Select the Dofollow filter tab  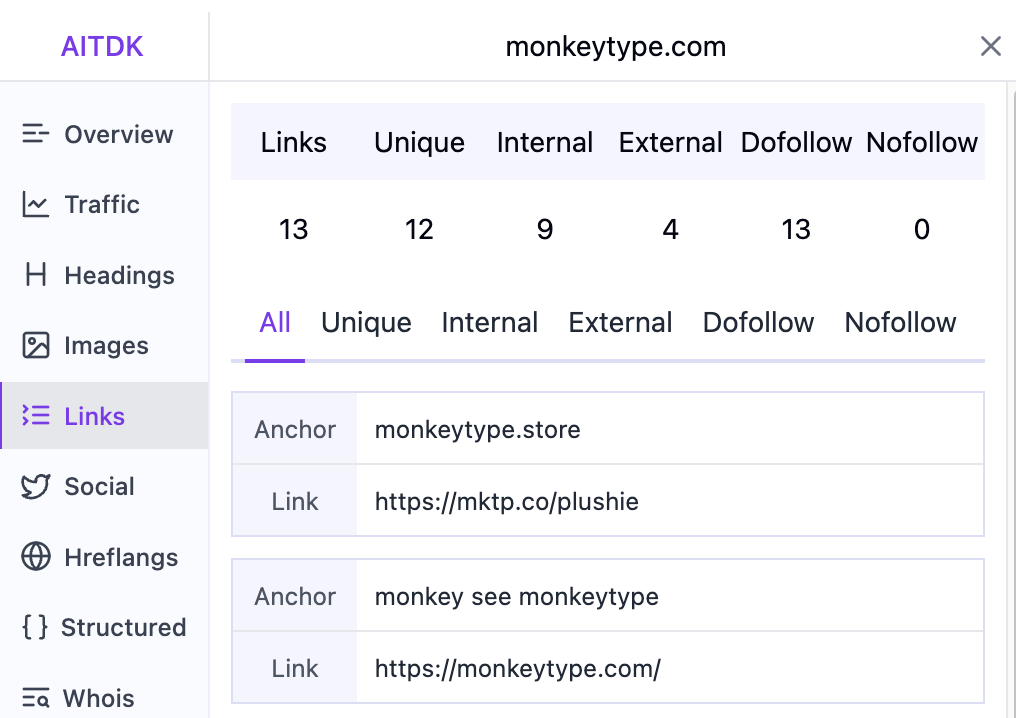758,322
